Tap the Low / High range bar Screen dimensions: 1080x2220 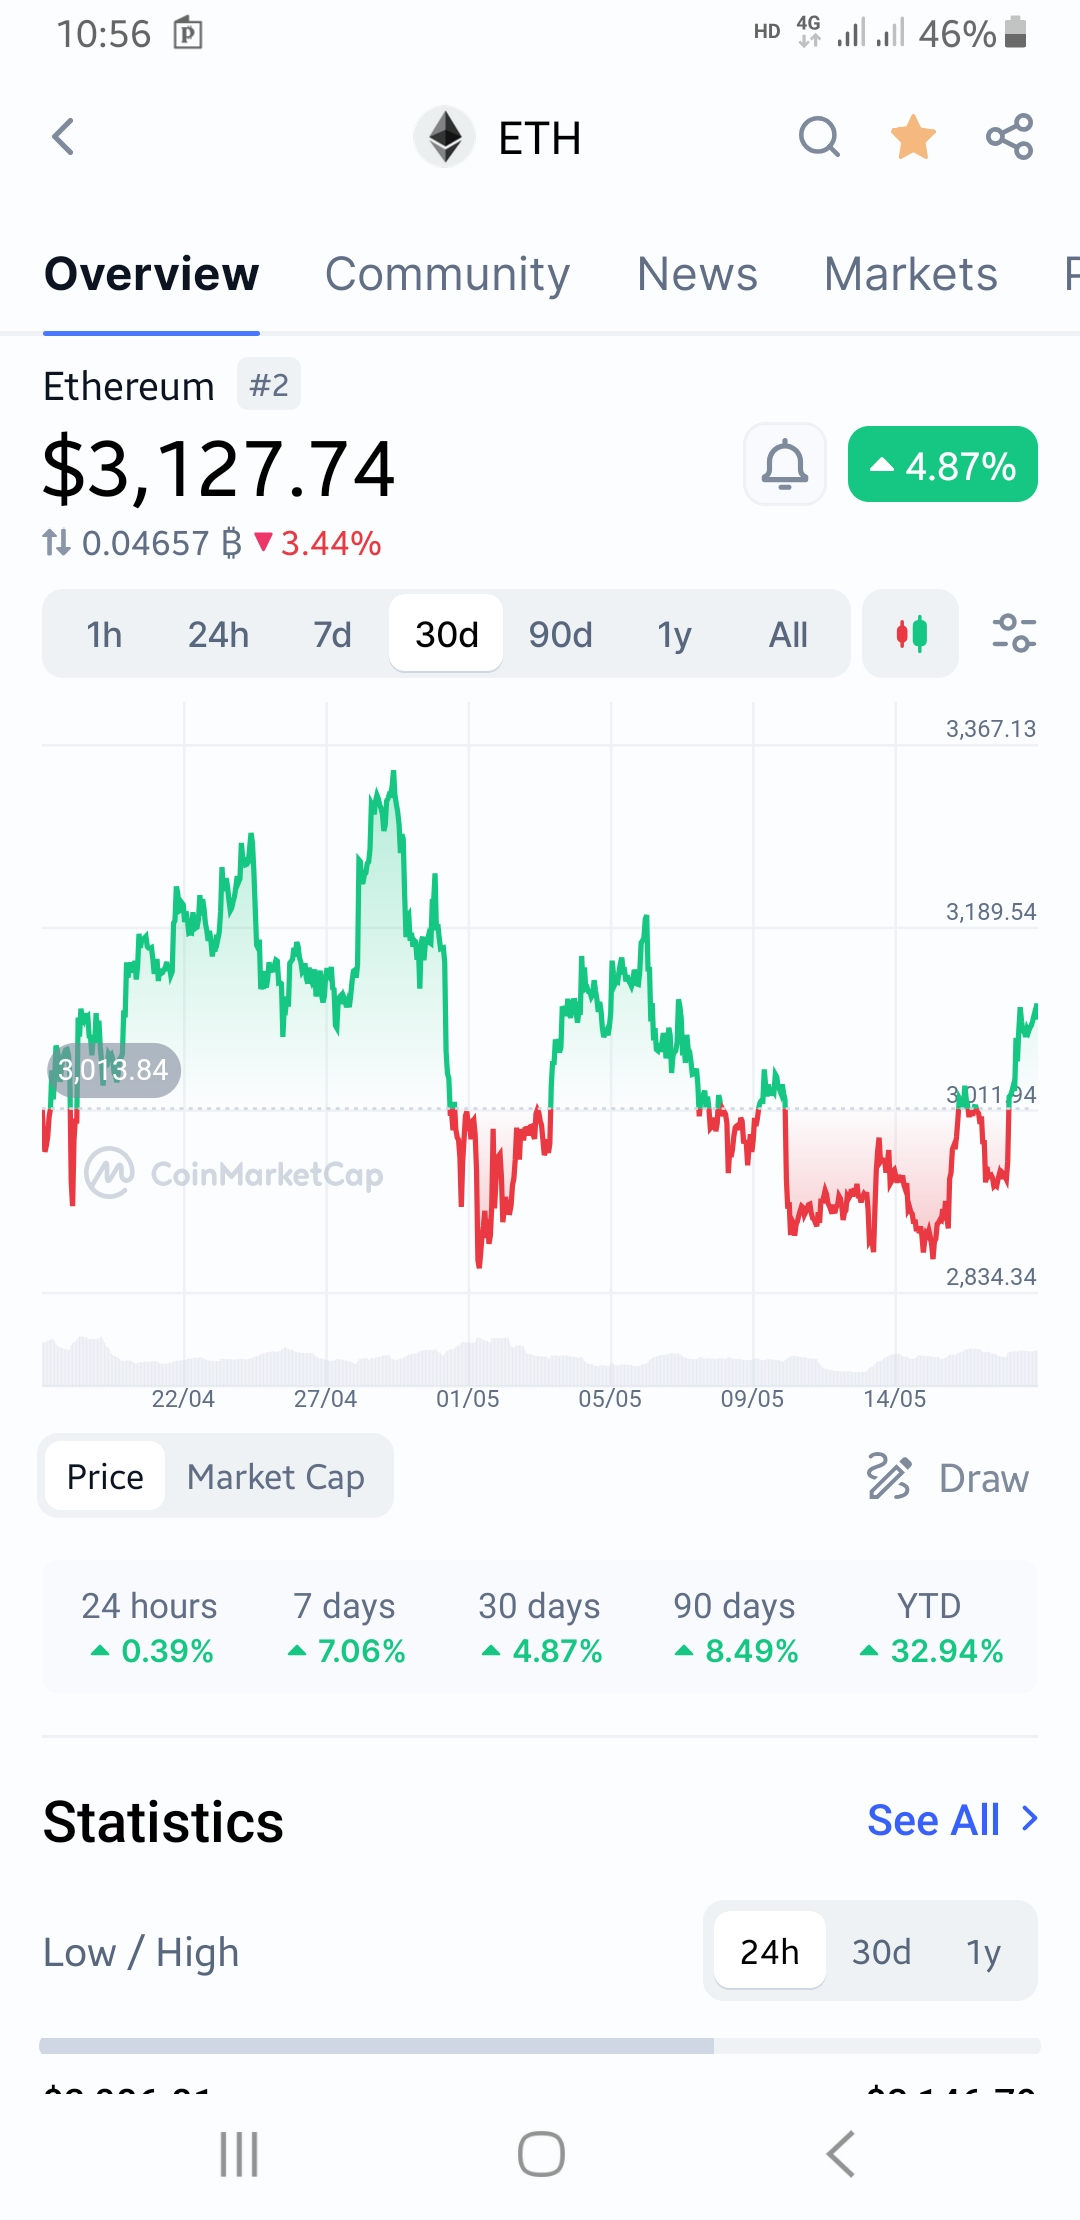click(540, 2046)
